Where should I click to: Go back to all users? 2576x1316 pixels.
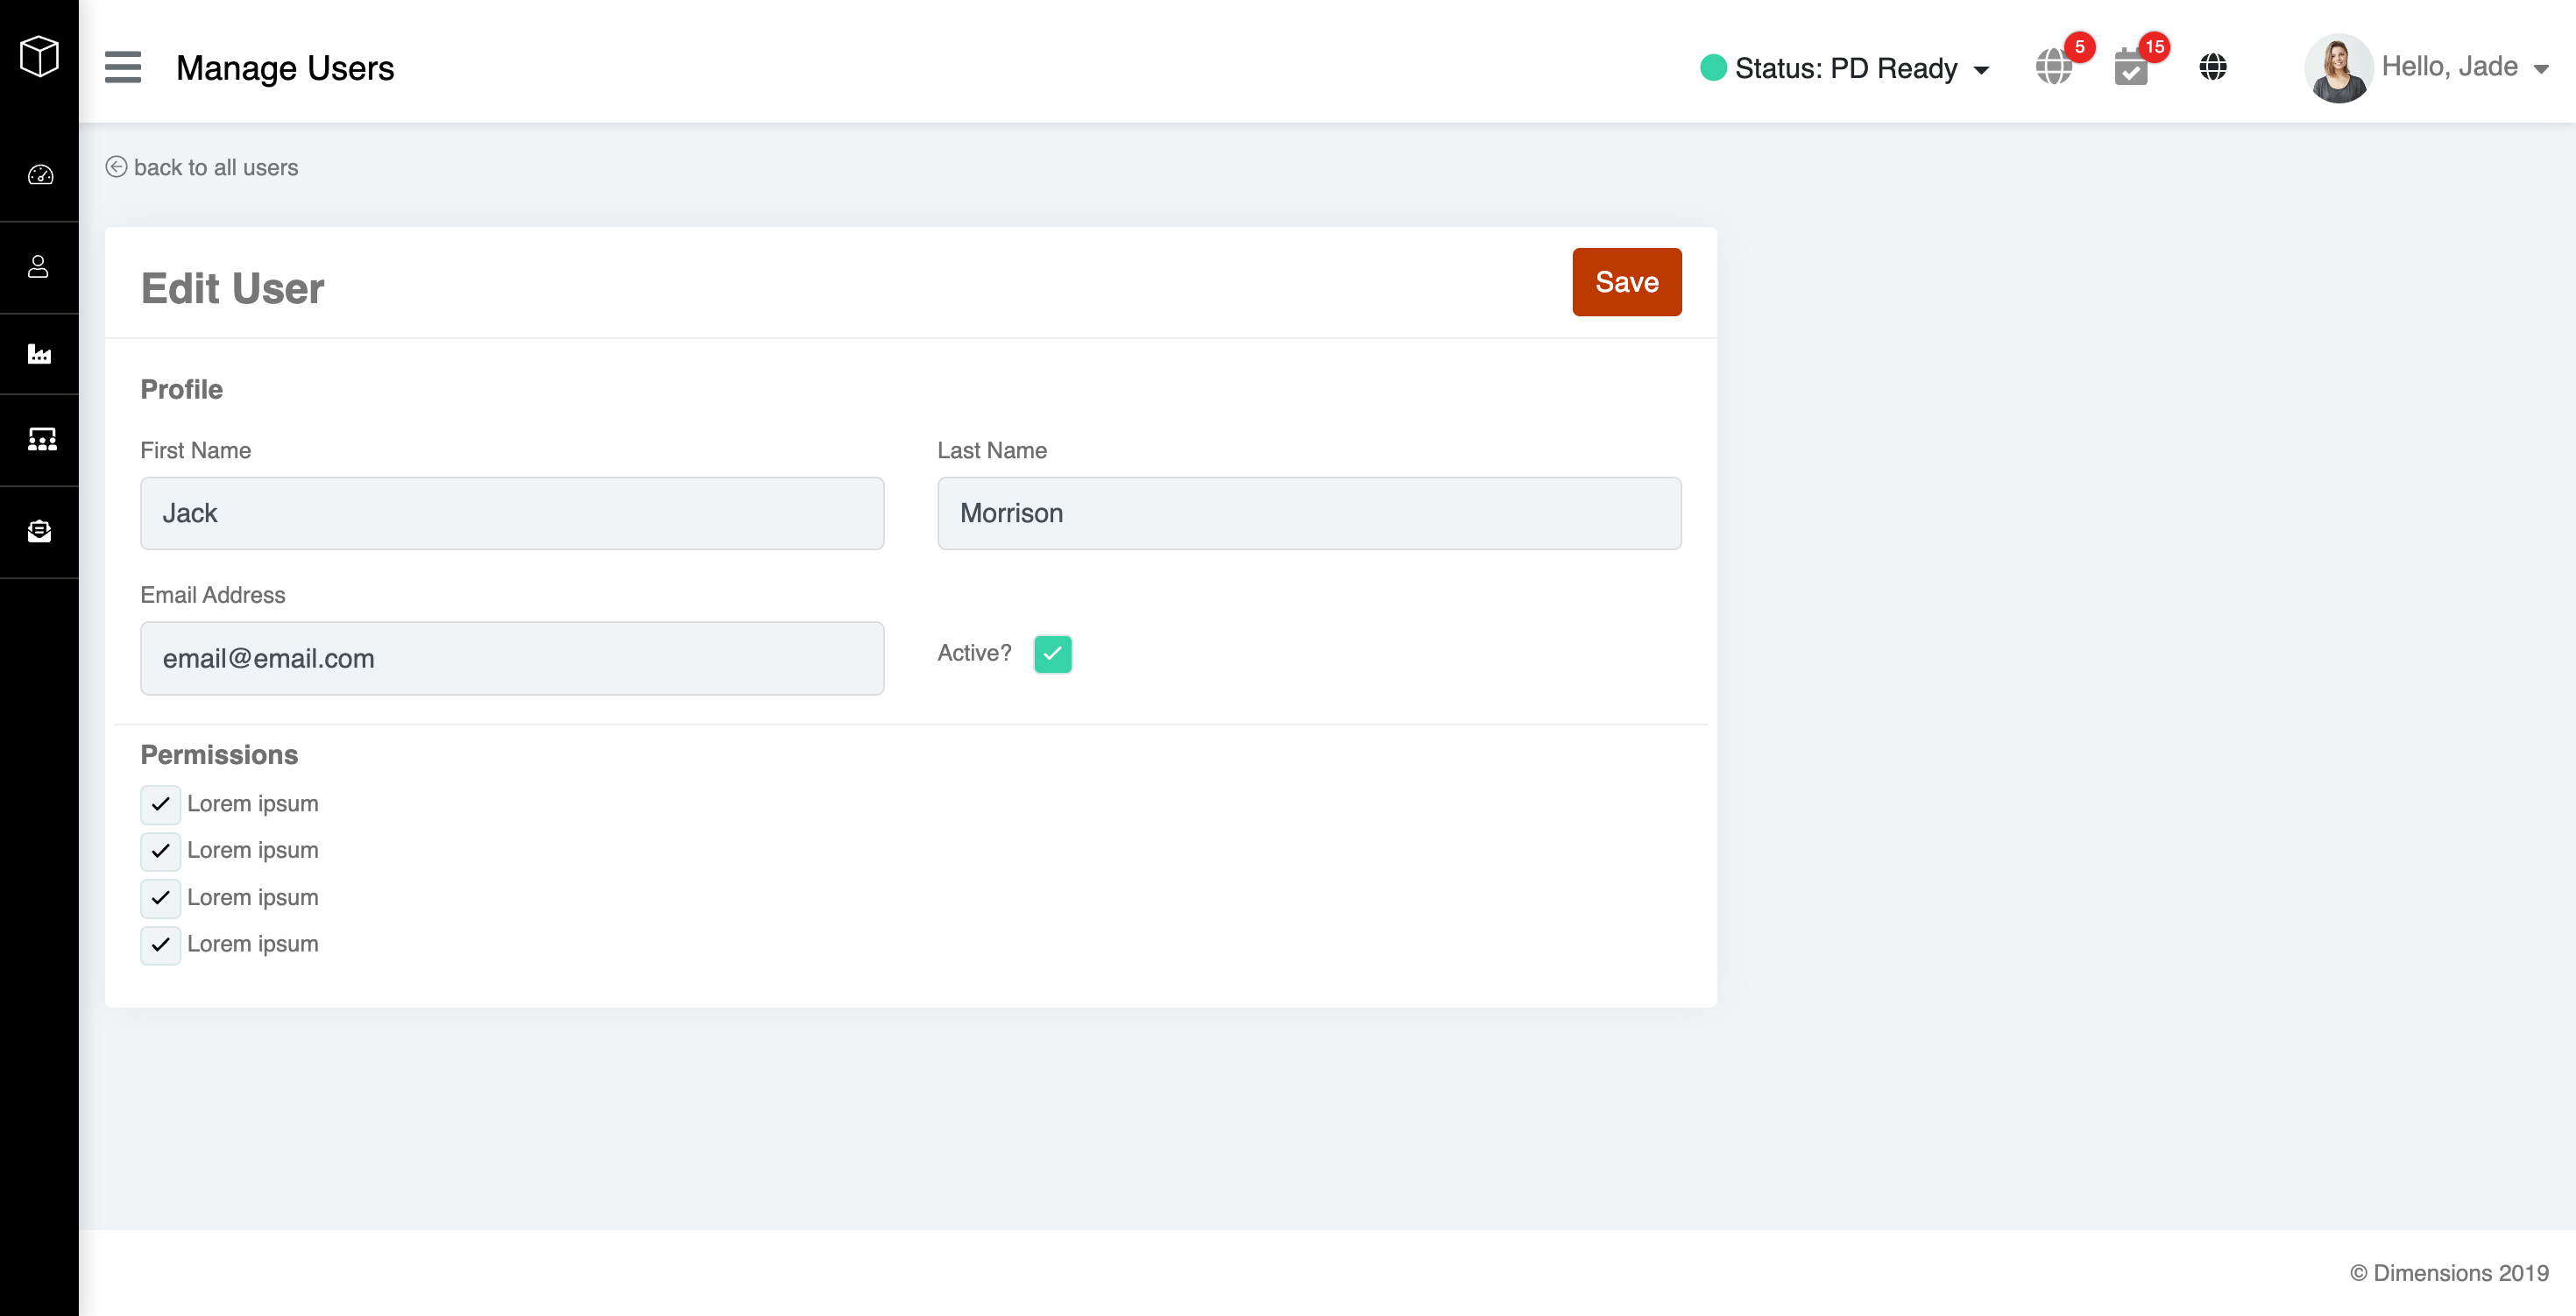coord(216,167)
